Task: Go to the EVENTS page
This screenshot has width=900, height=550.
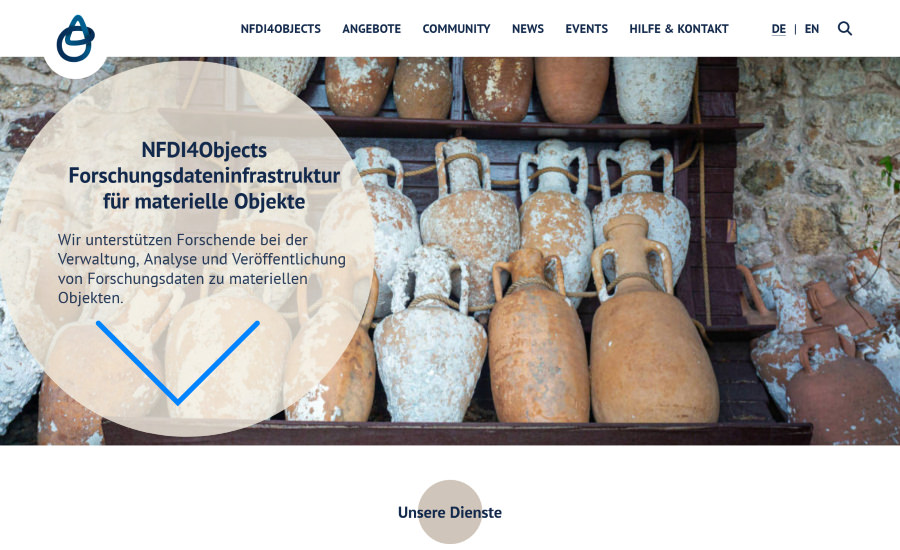Action: tap(586, 29)
